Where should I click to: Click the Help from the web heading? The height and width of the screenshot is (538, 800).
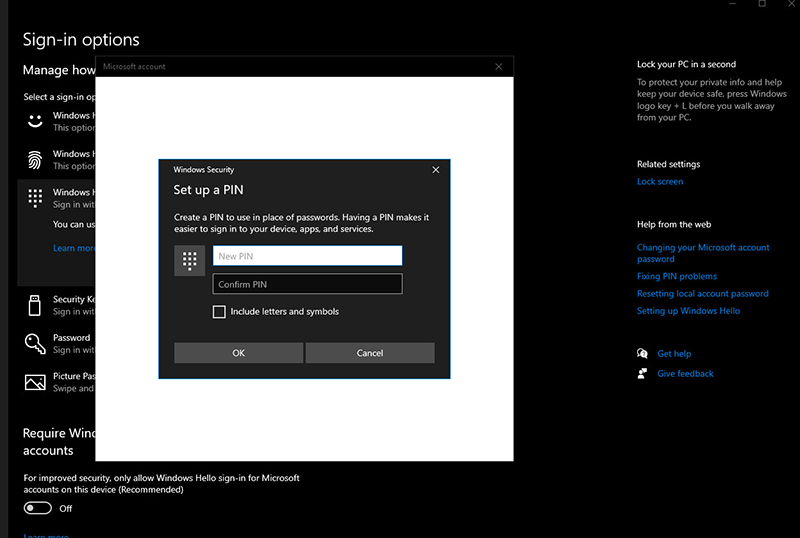[x=673, y=225]
